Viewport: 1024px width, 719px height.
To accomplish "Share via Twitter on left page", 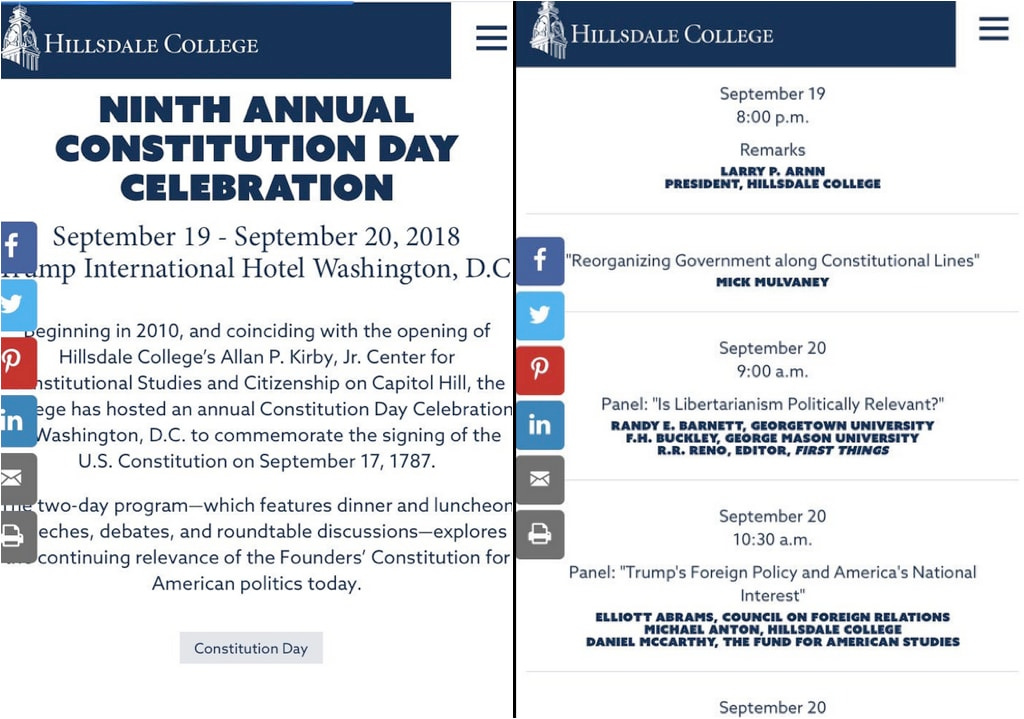I will coord(18,304).
